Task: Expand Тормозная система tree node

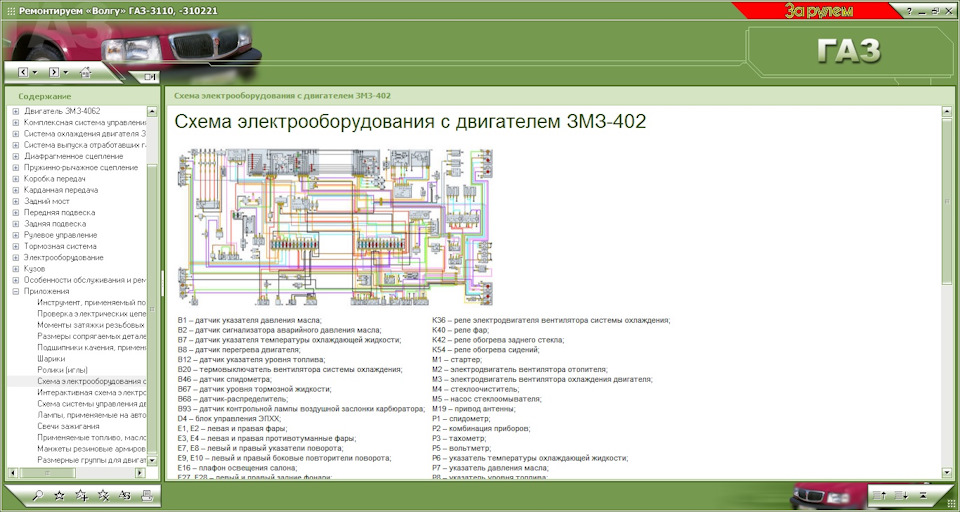Action: tap(16, 247)
